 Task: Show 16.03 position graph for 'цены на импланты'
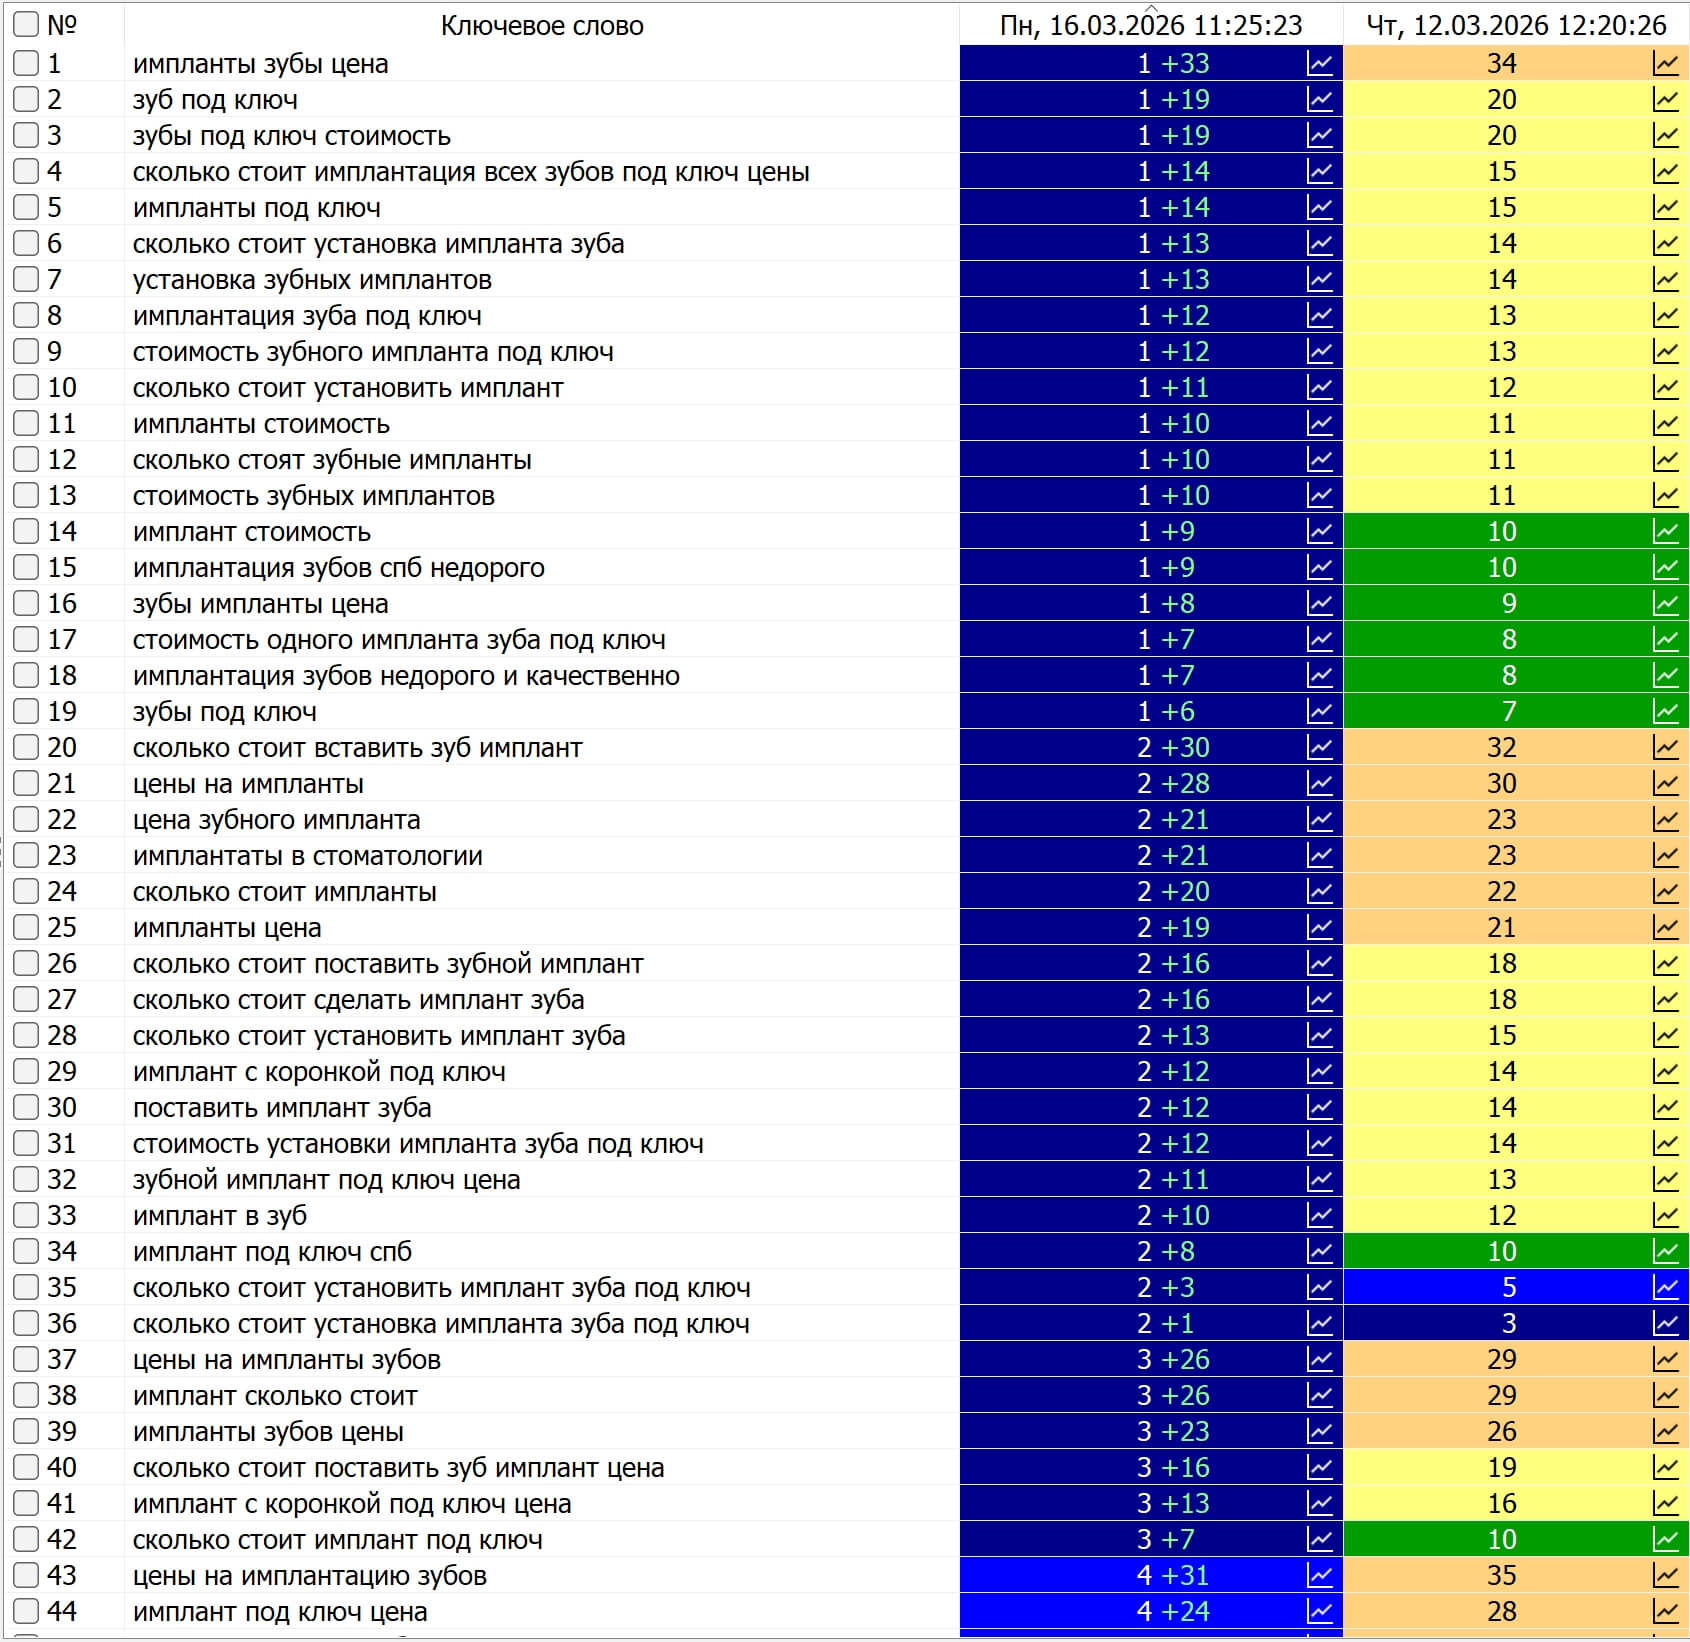point(1320,784)
